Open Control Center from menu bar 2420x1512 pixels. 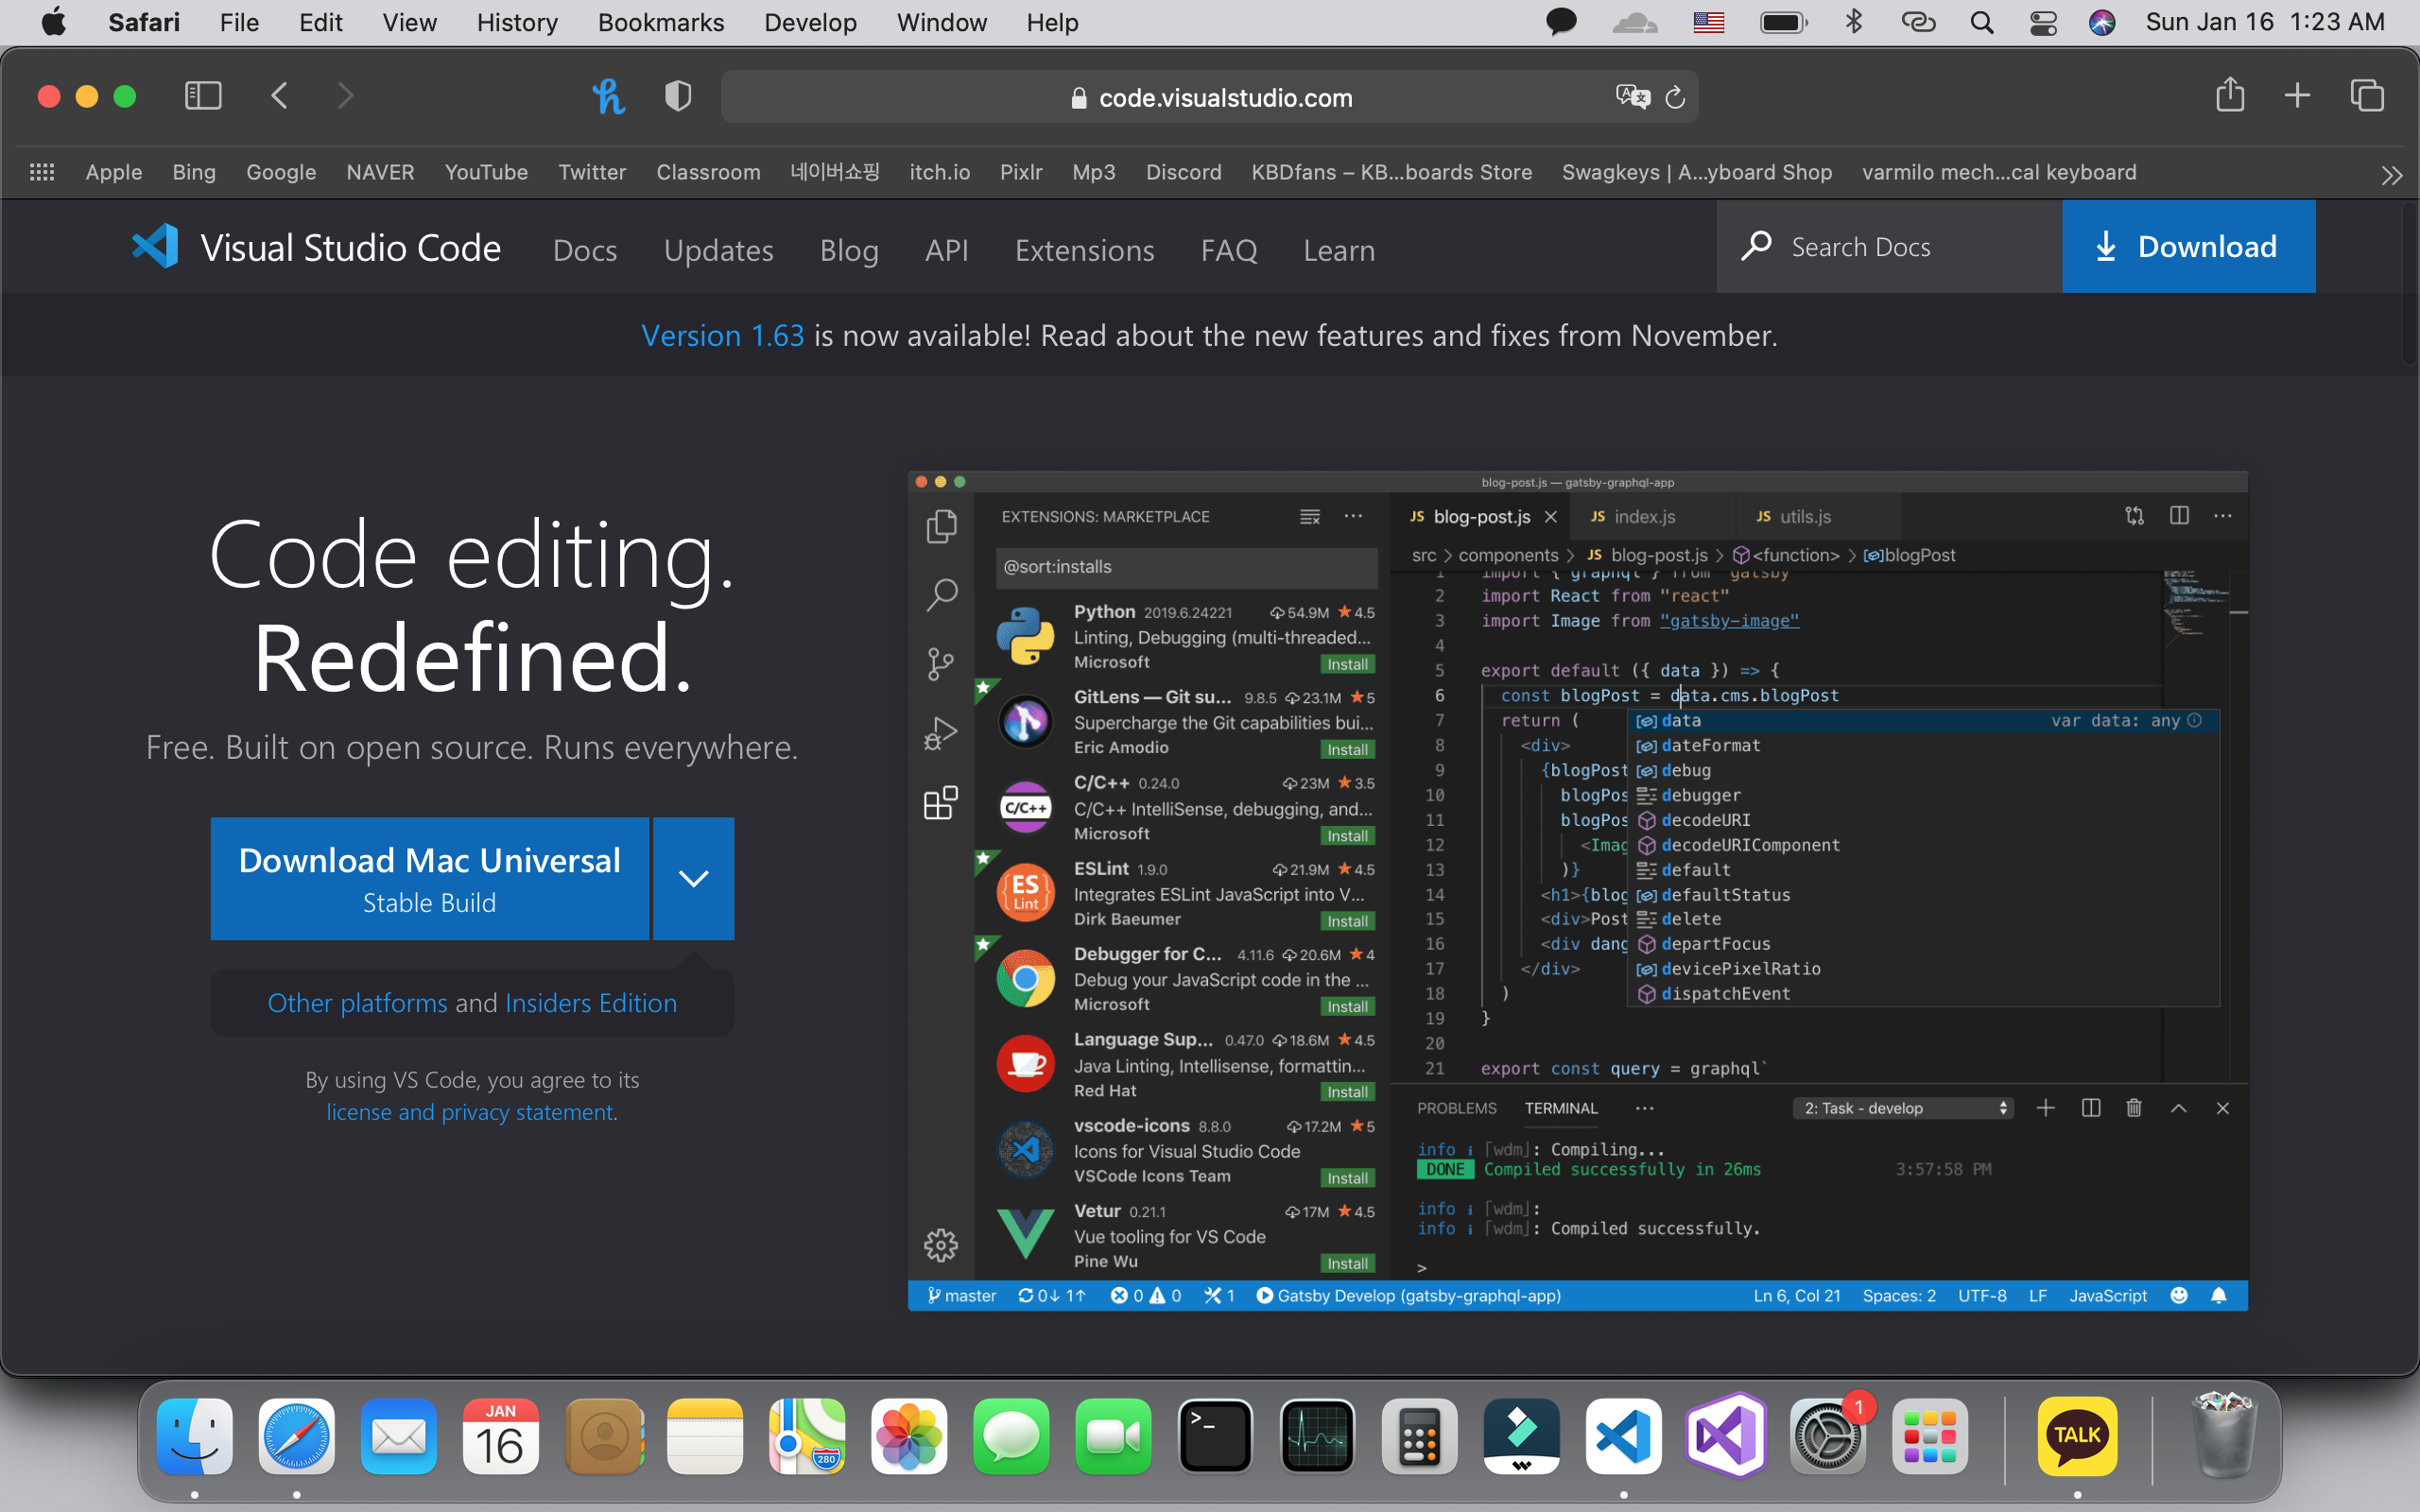pyautogui.click(x=2043, y=22)
